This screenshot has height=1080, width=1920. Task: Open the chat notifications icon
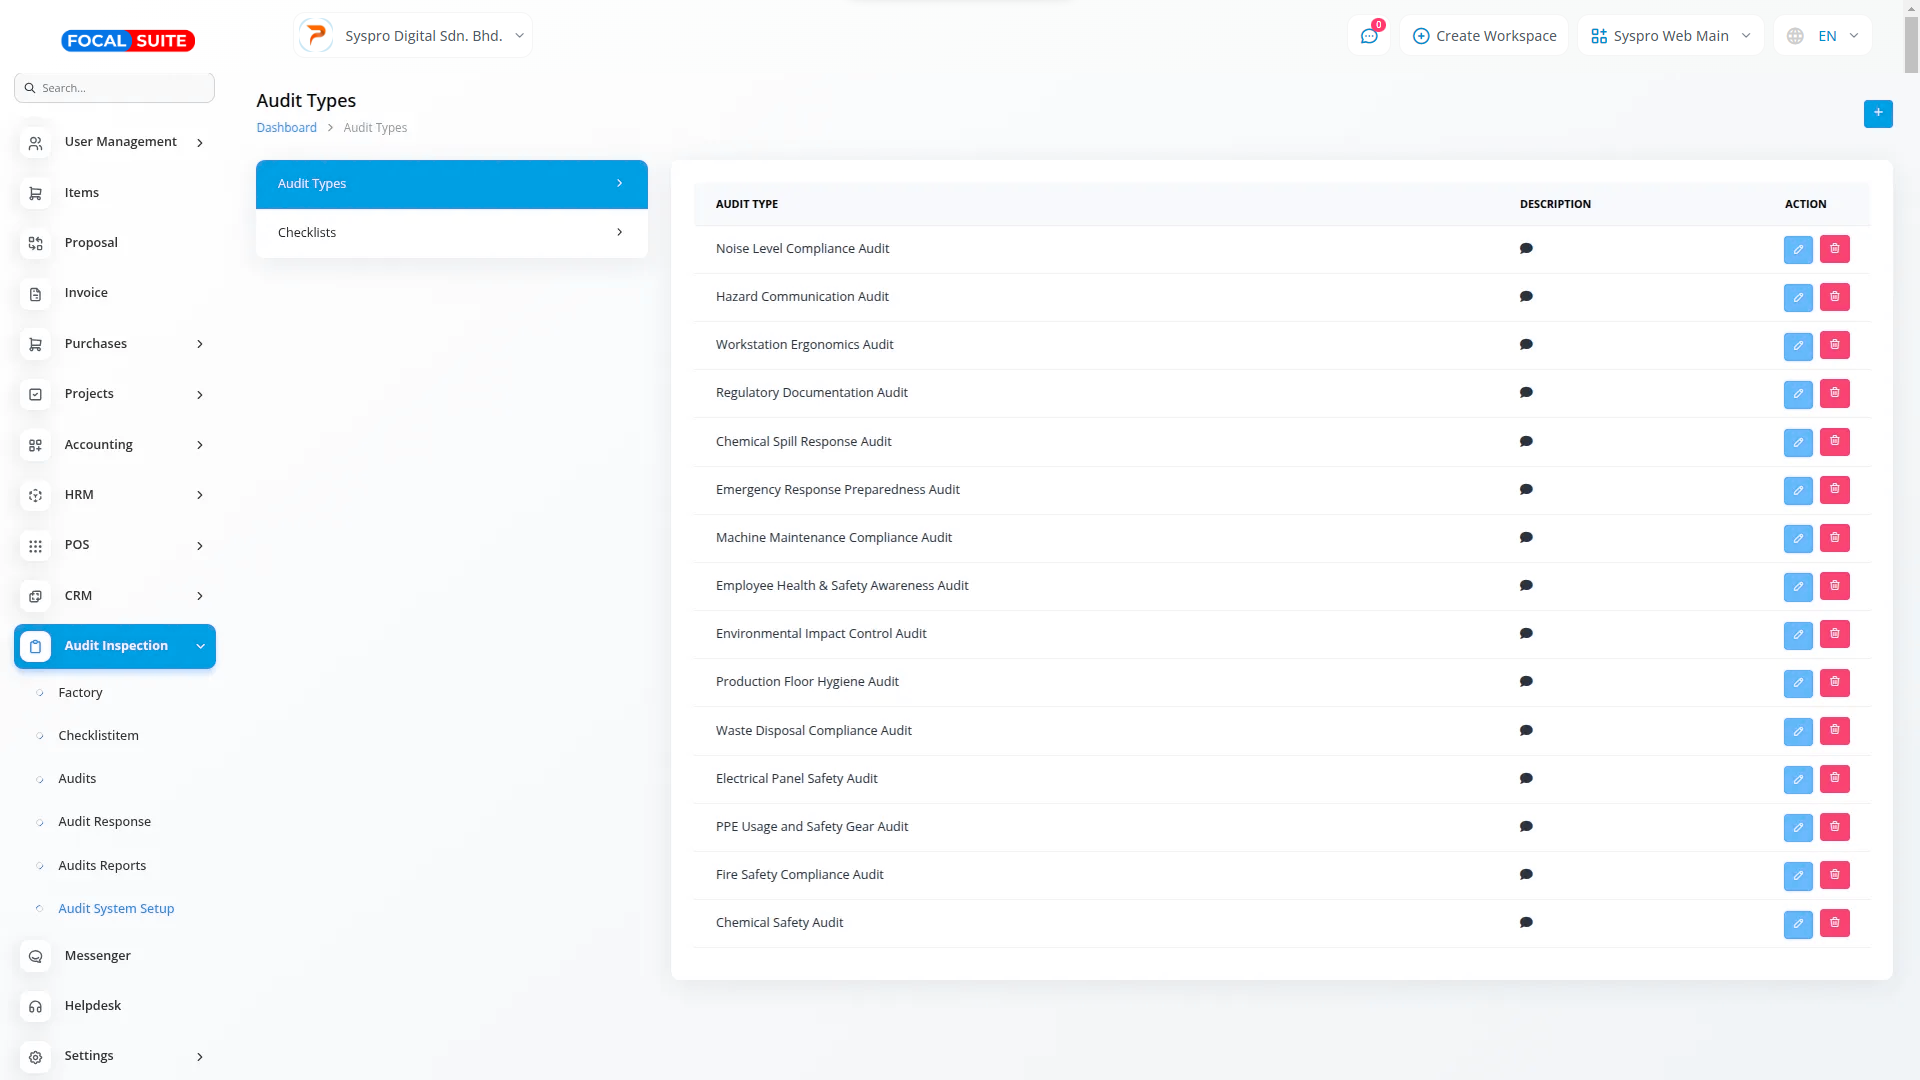click(1369, 36)
